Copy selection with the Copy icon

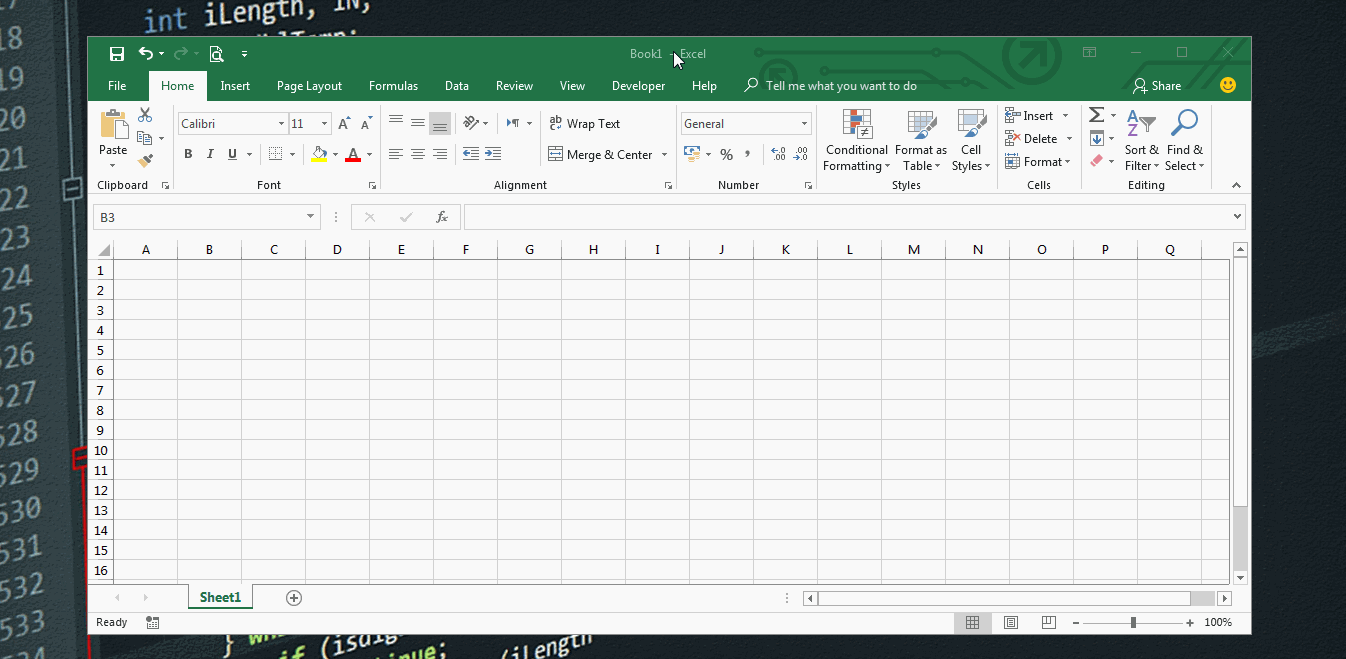click(145, 138)
